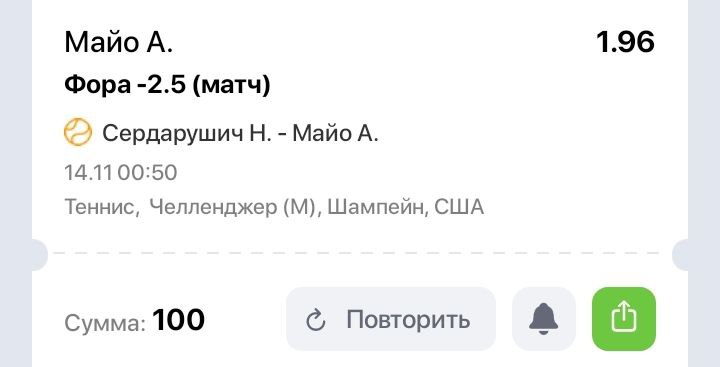Tap the Шампейн, США location text
720x367 pixels.
coord(406,207)
